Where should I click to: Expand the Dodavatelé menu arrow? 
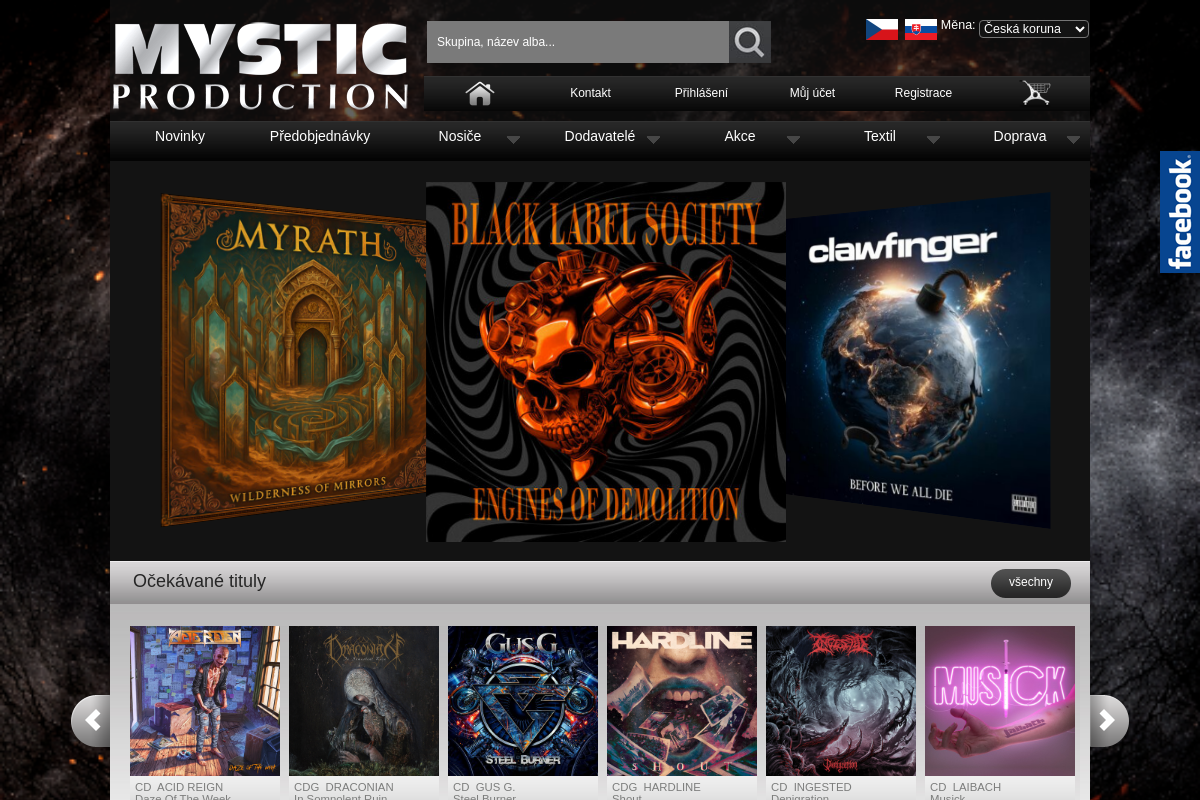653,141
